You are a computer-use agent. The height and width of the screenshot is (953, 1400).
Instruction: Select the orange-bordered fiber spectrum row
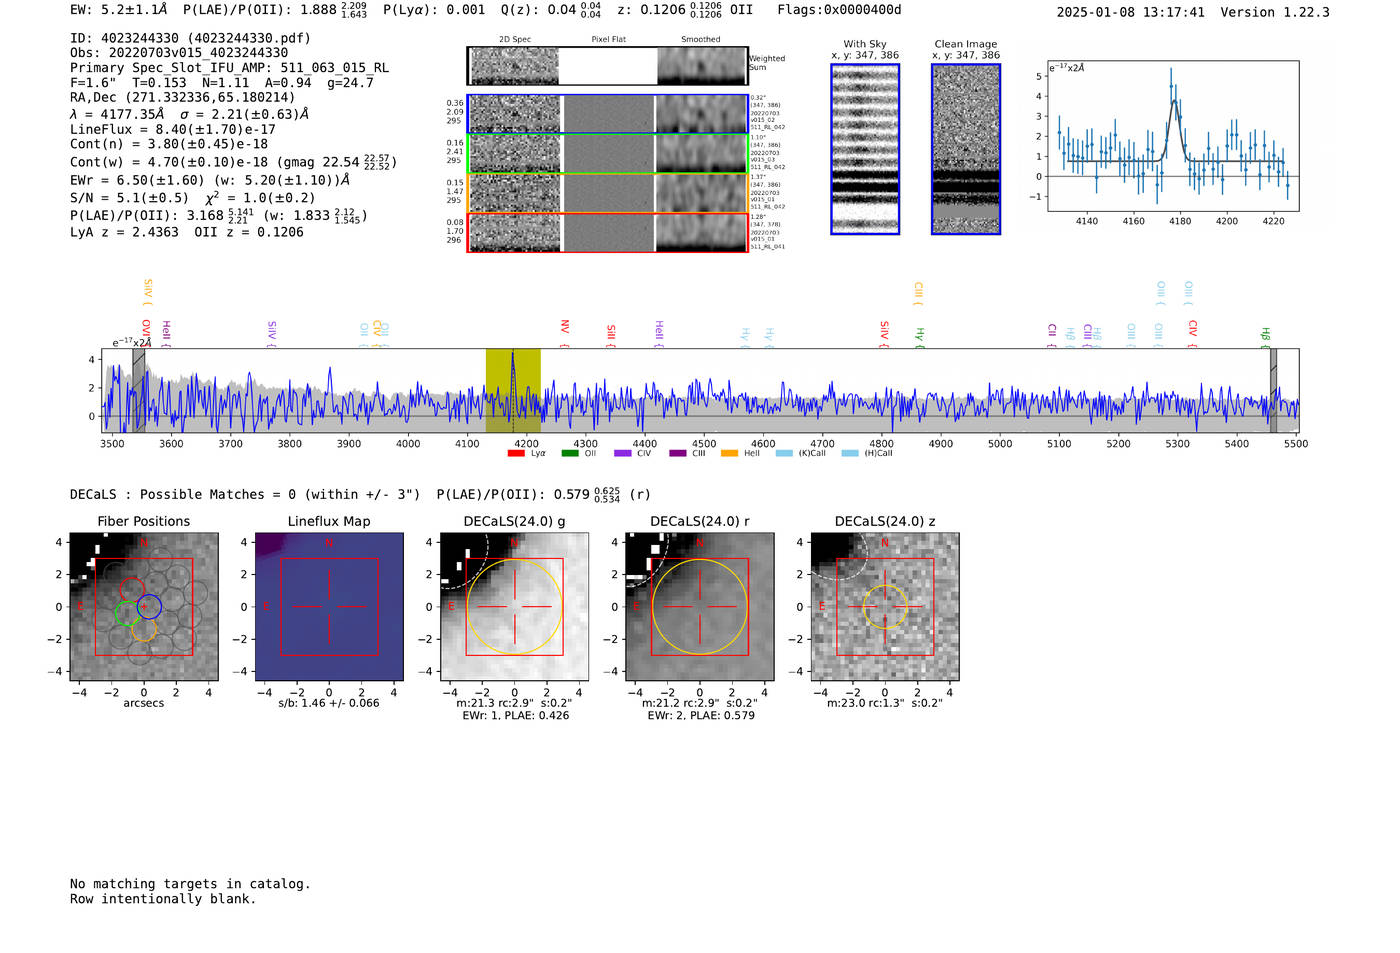click(x=607, y=193)
